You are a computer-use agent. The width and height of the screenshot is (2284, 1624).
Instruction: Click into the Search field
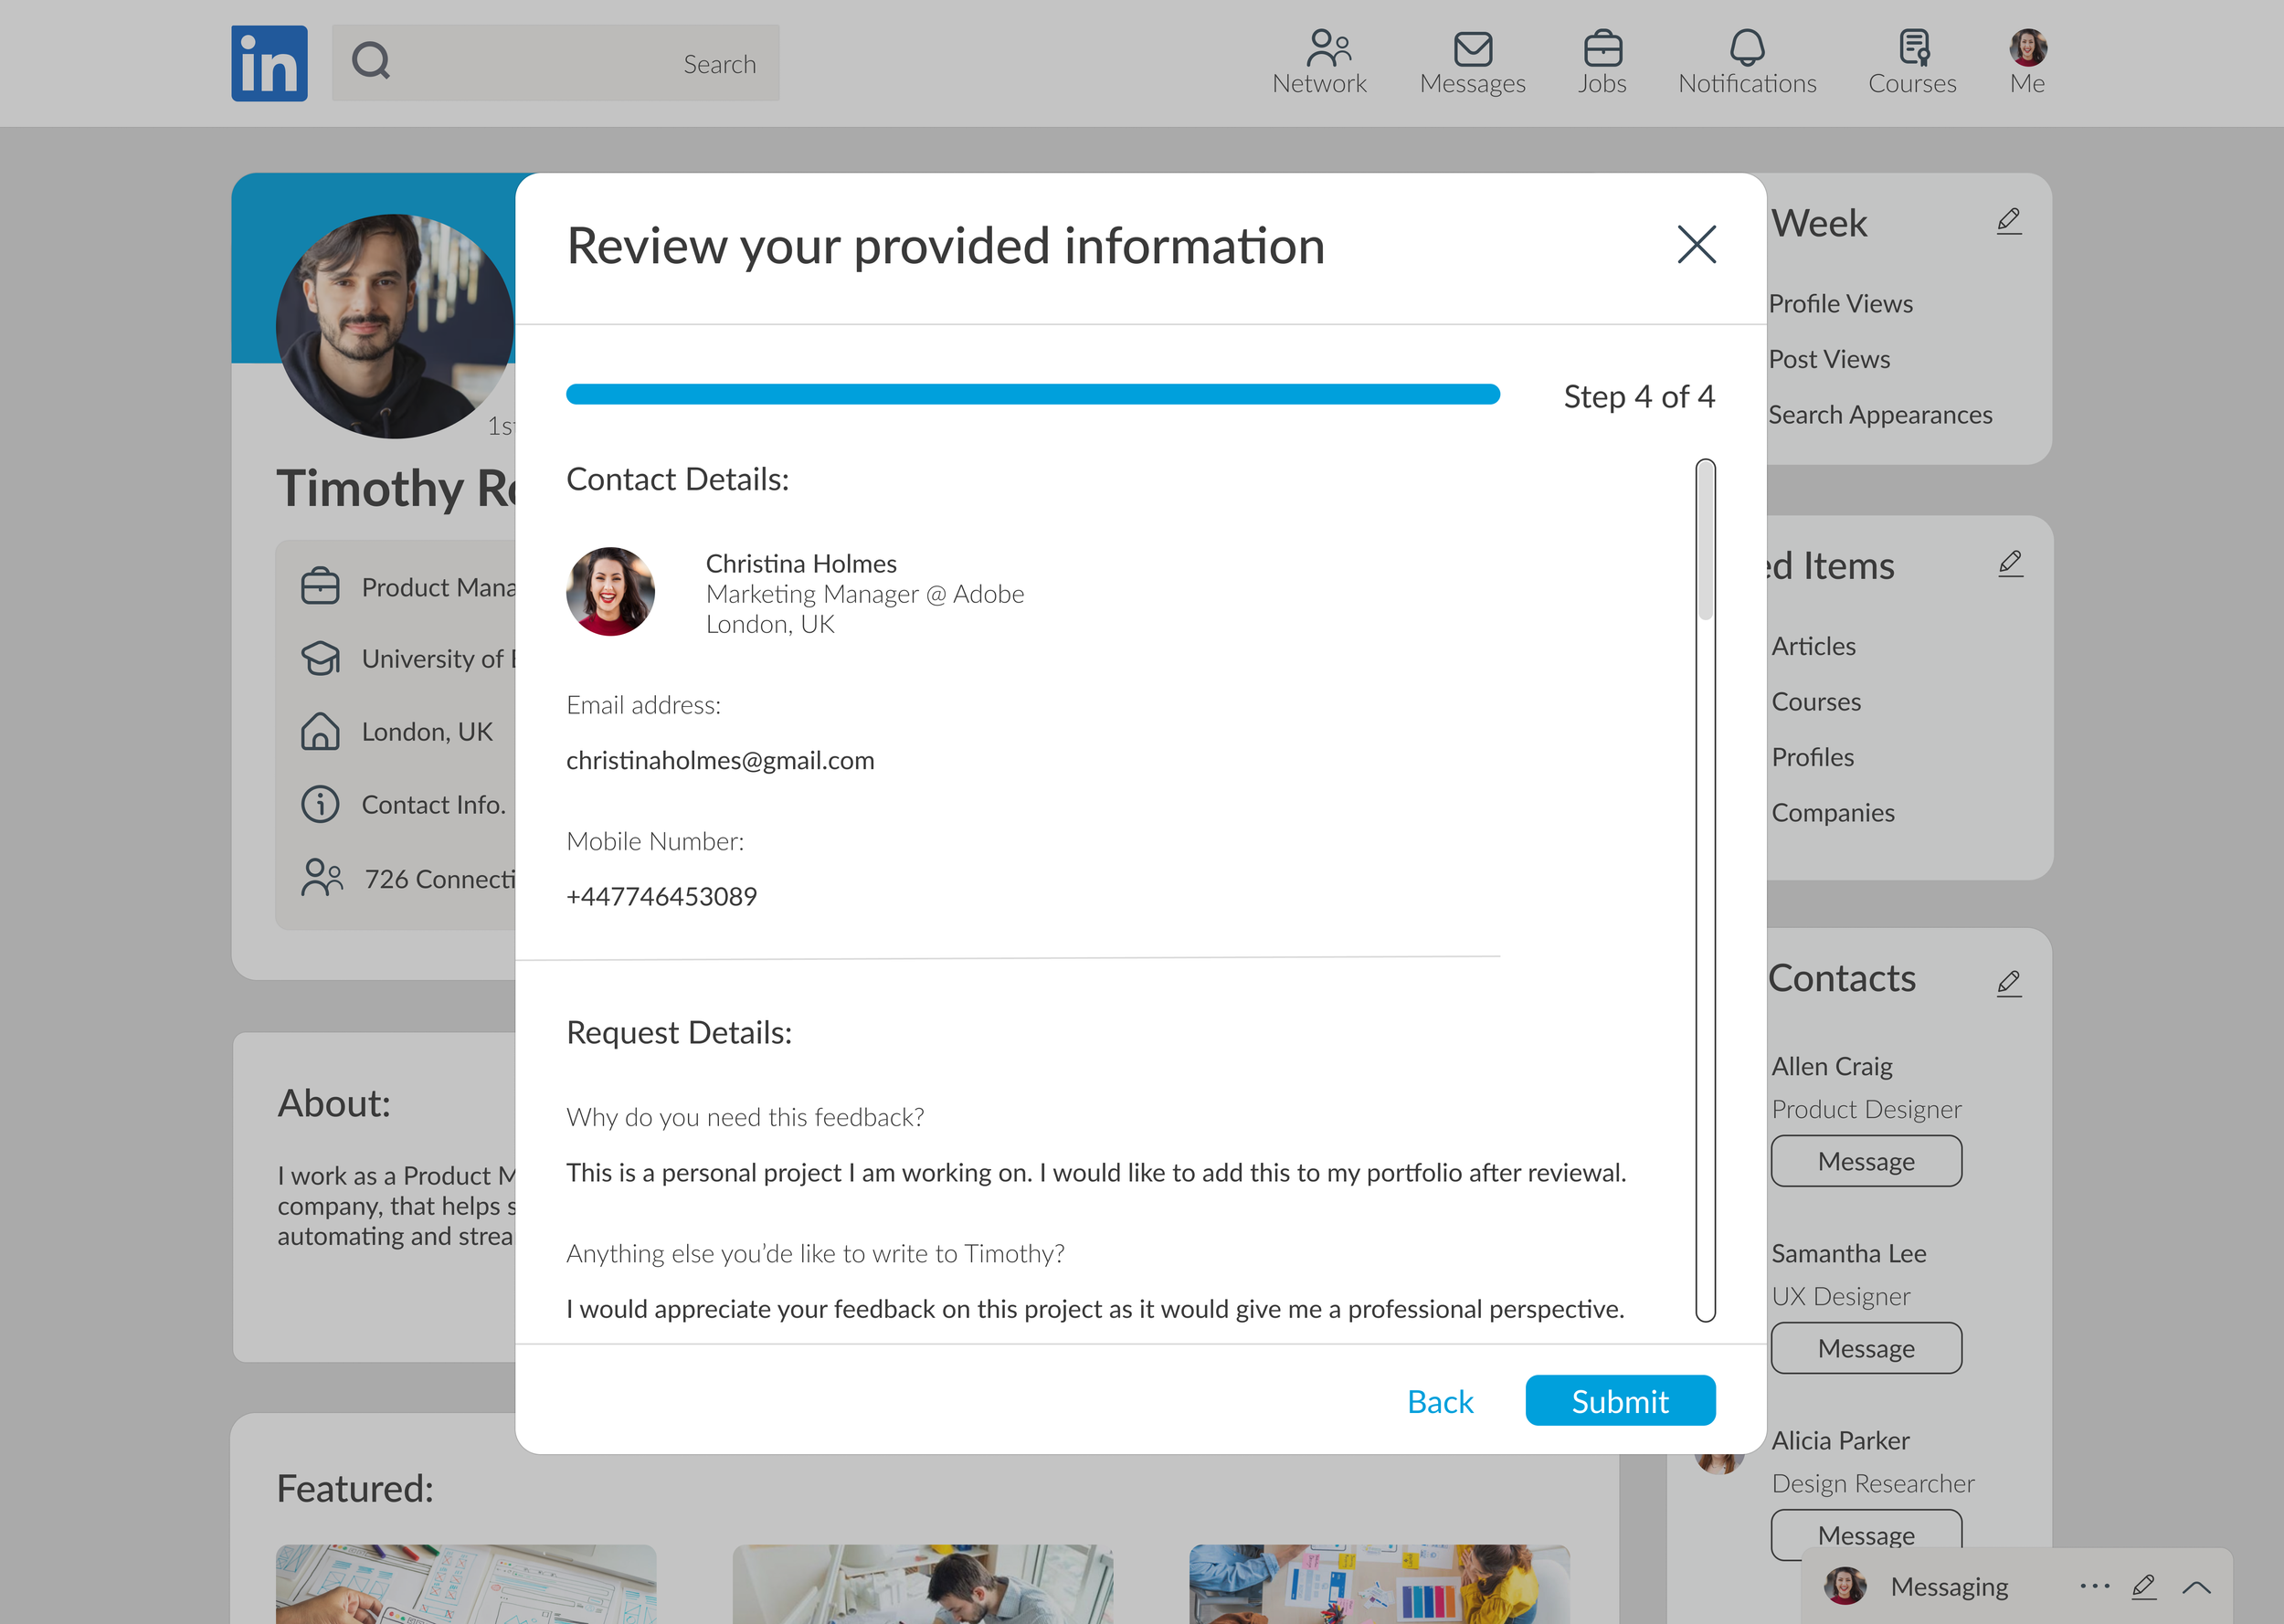555,63
